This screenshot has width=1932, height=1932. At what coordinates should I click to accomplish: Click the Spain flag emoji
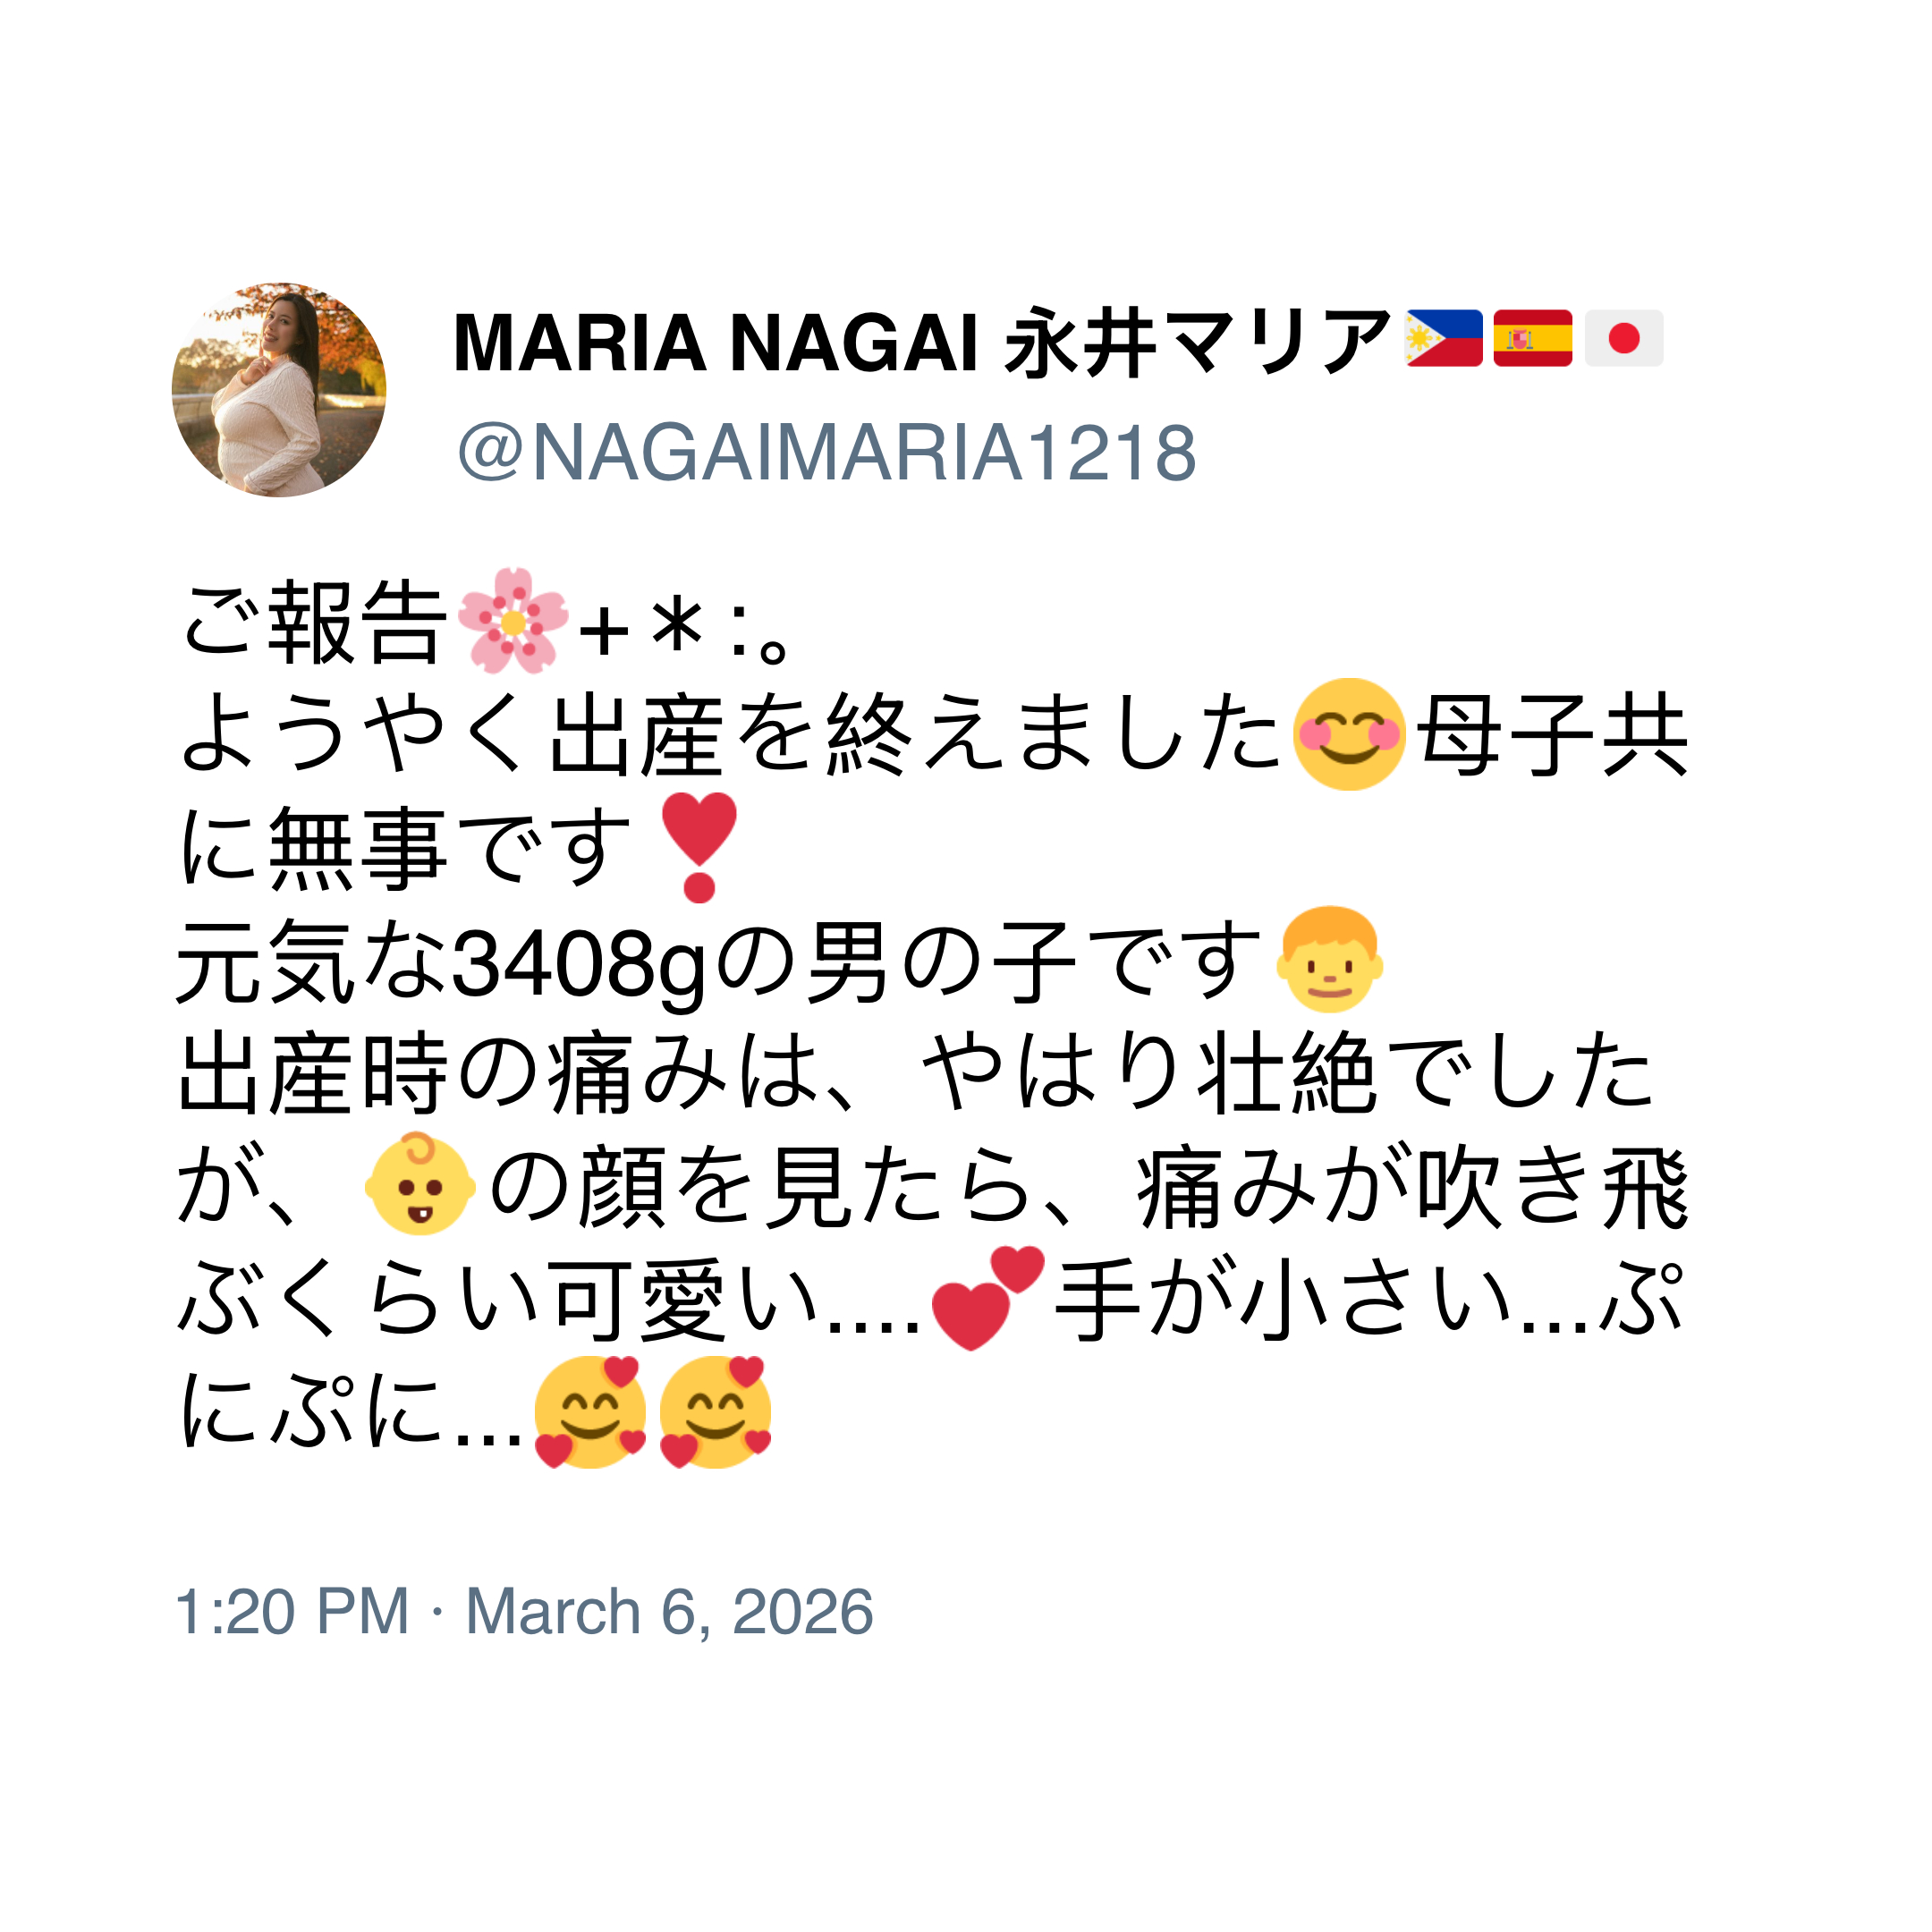[1533, 338]
